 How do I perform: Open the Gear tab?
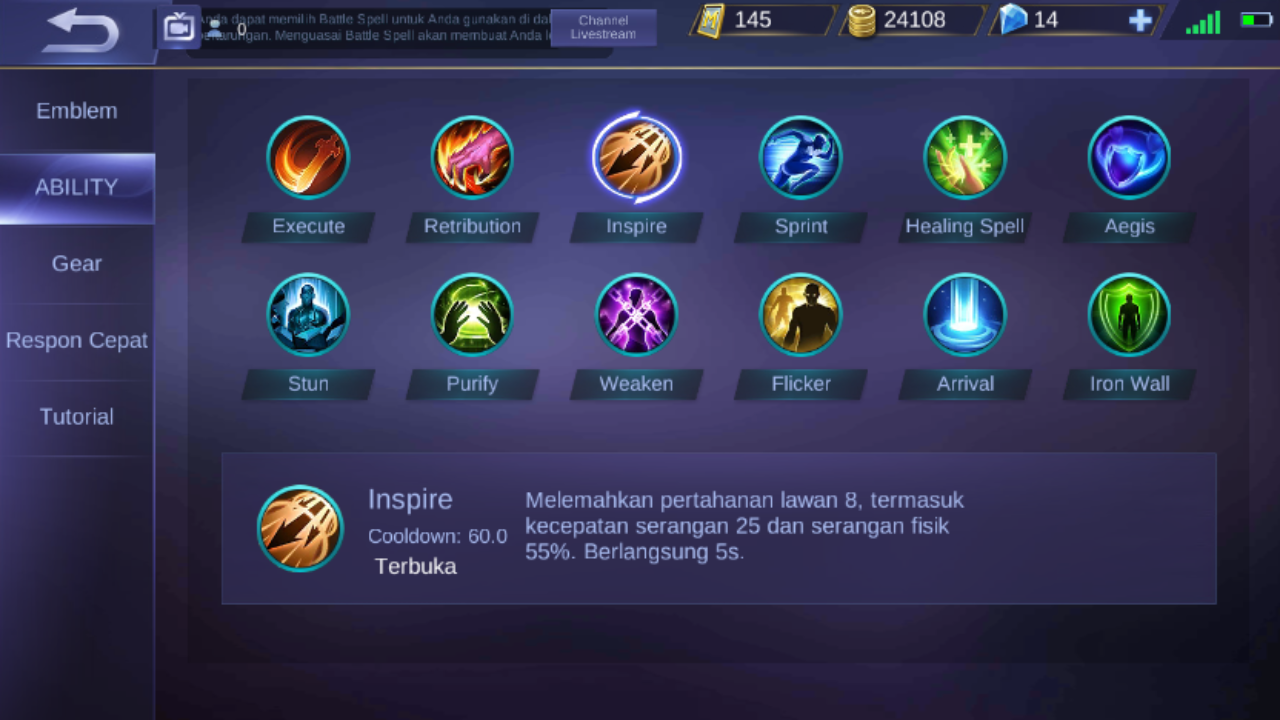pos(77,264)
